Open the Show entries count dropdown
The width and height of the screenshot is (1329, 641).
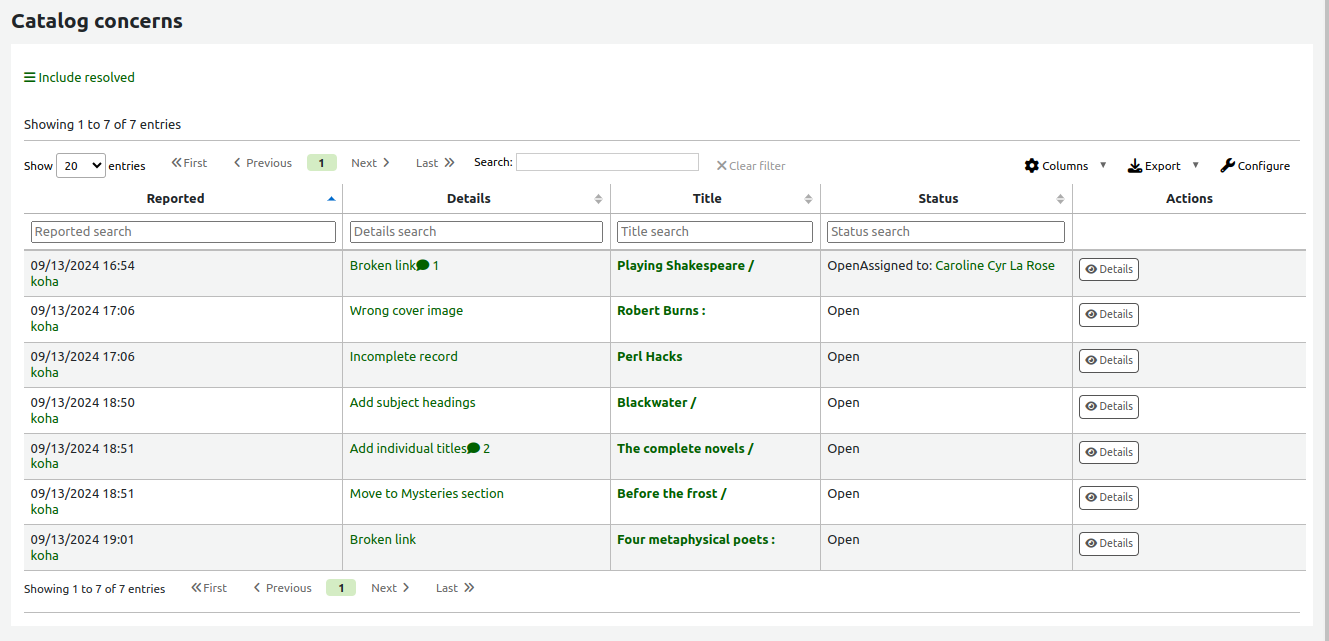(81, 165)
